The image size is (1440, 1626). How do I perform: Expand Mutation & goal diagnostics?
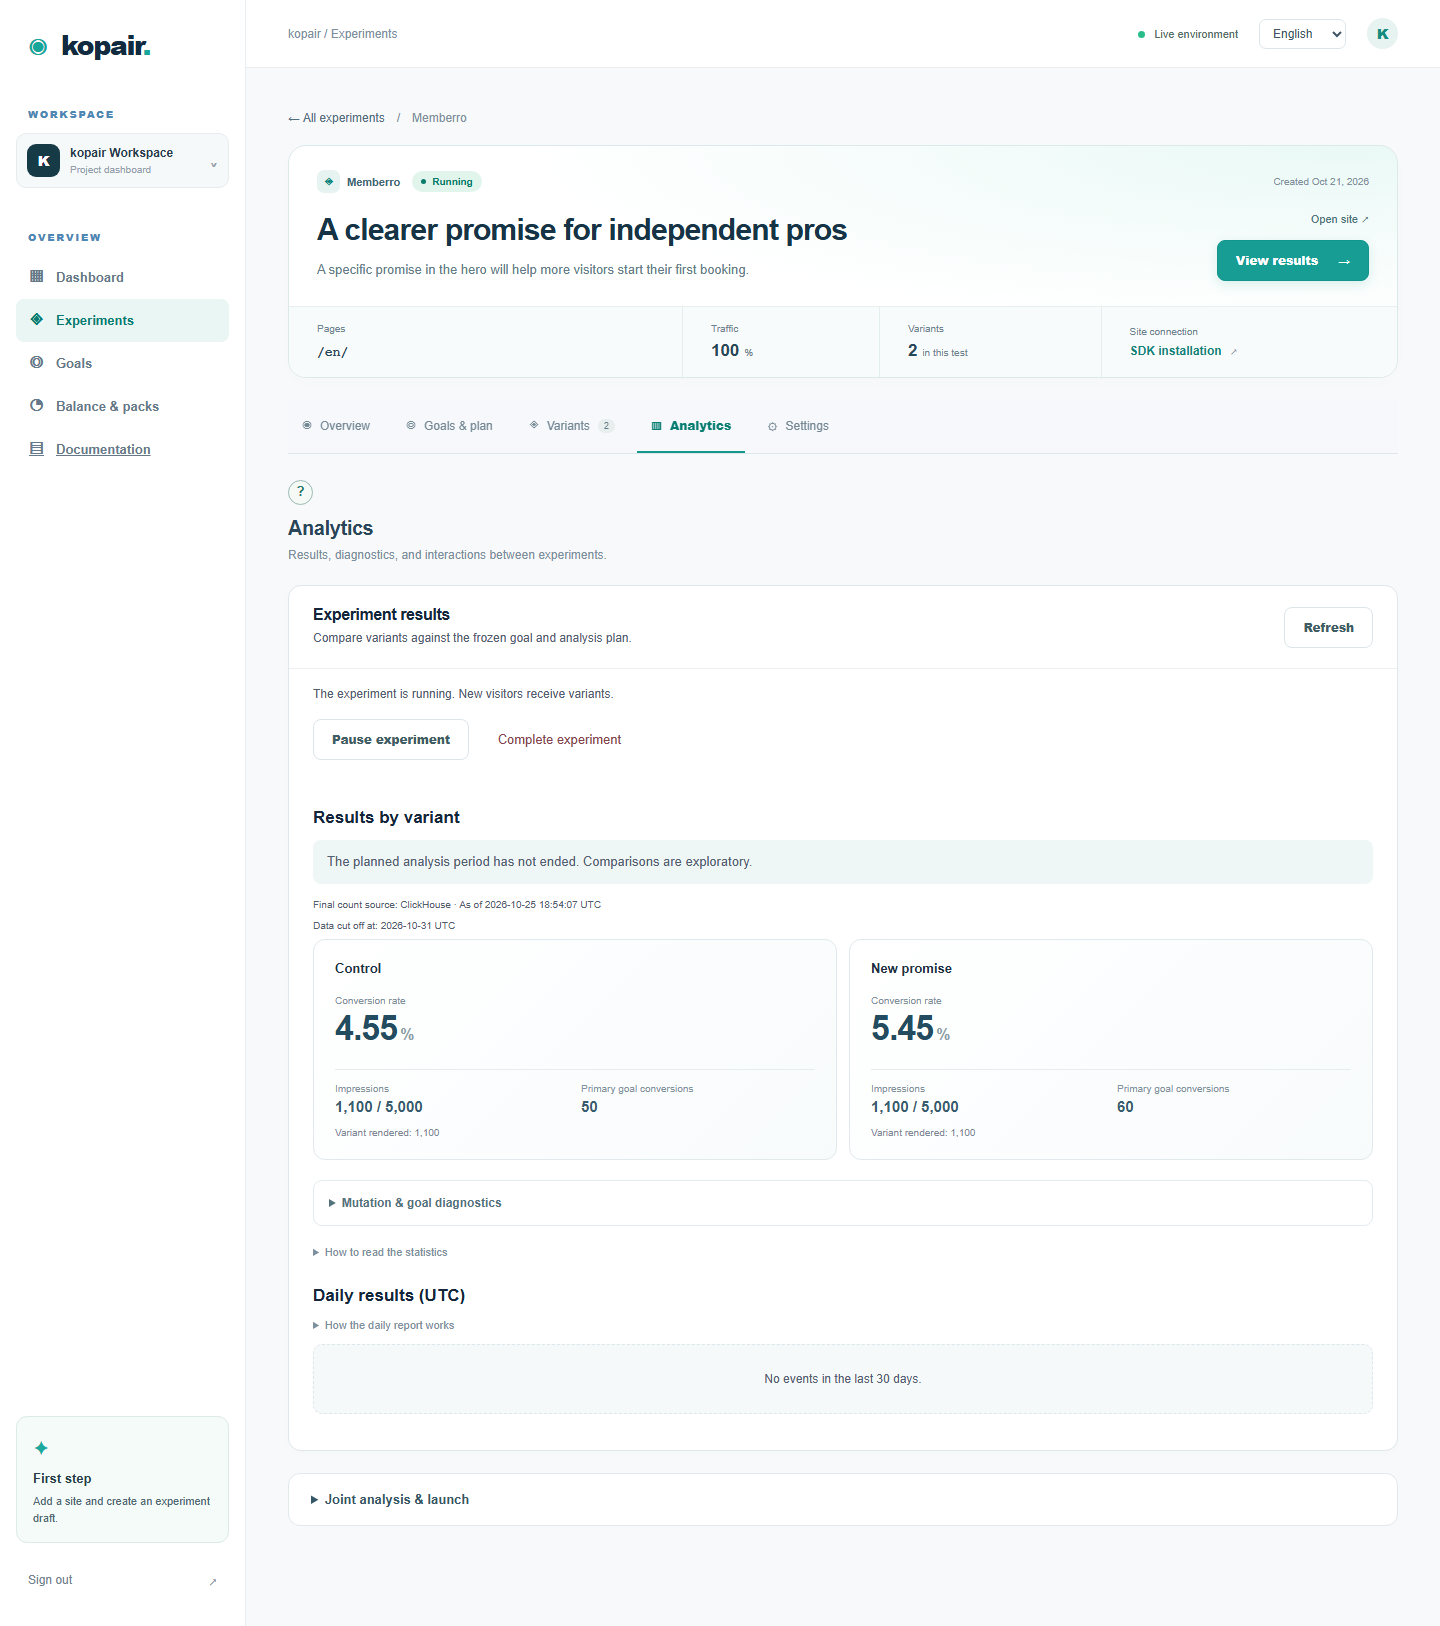pyautogui.click(x=843, y=1203)
